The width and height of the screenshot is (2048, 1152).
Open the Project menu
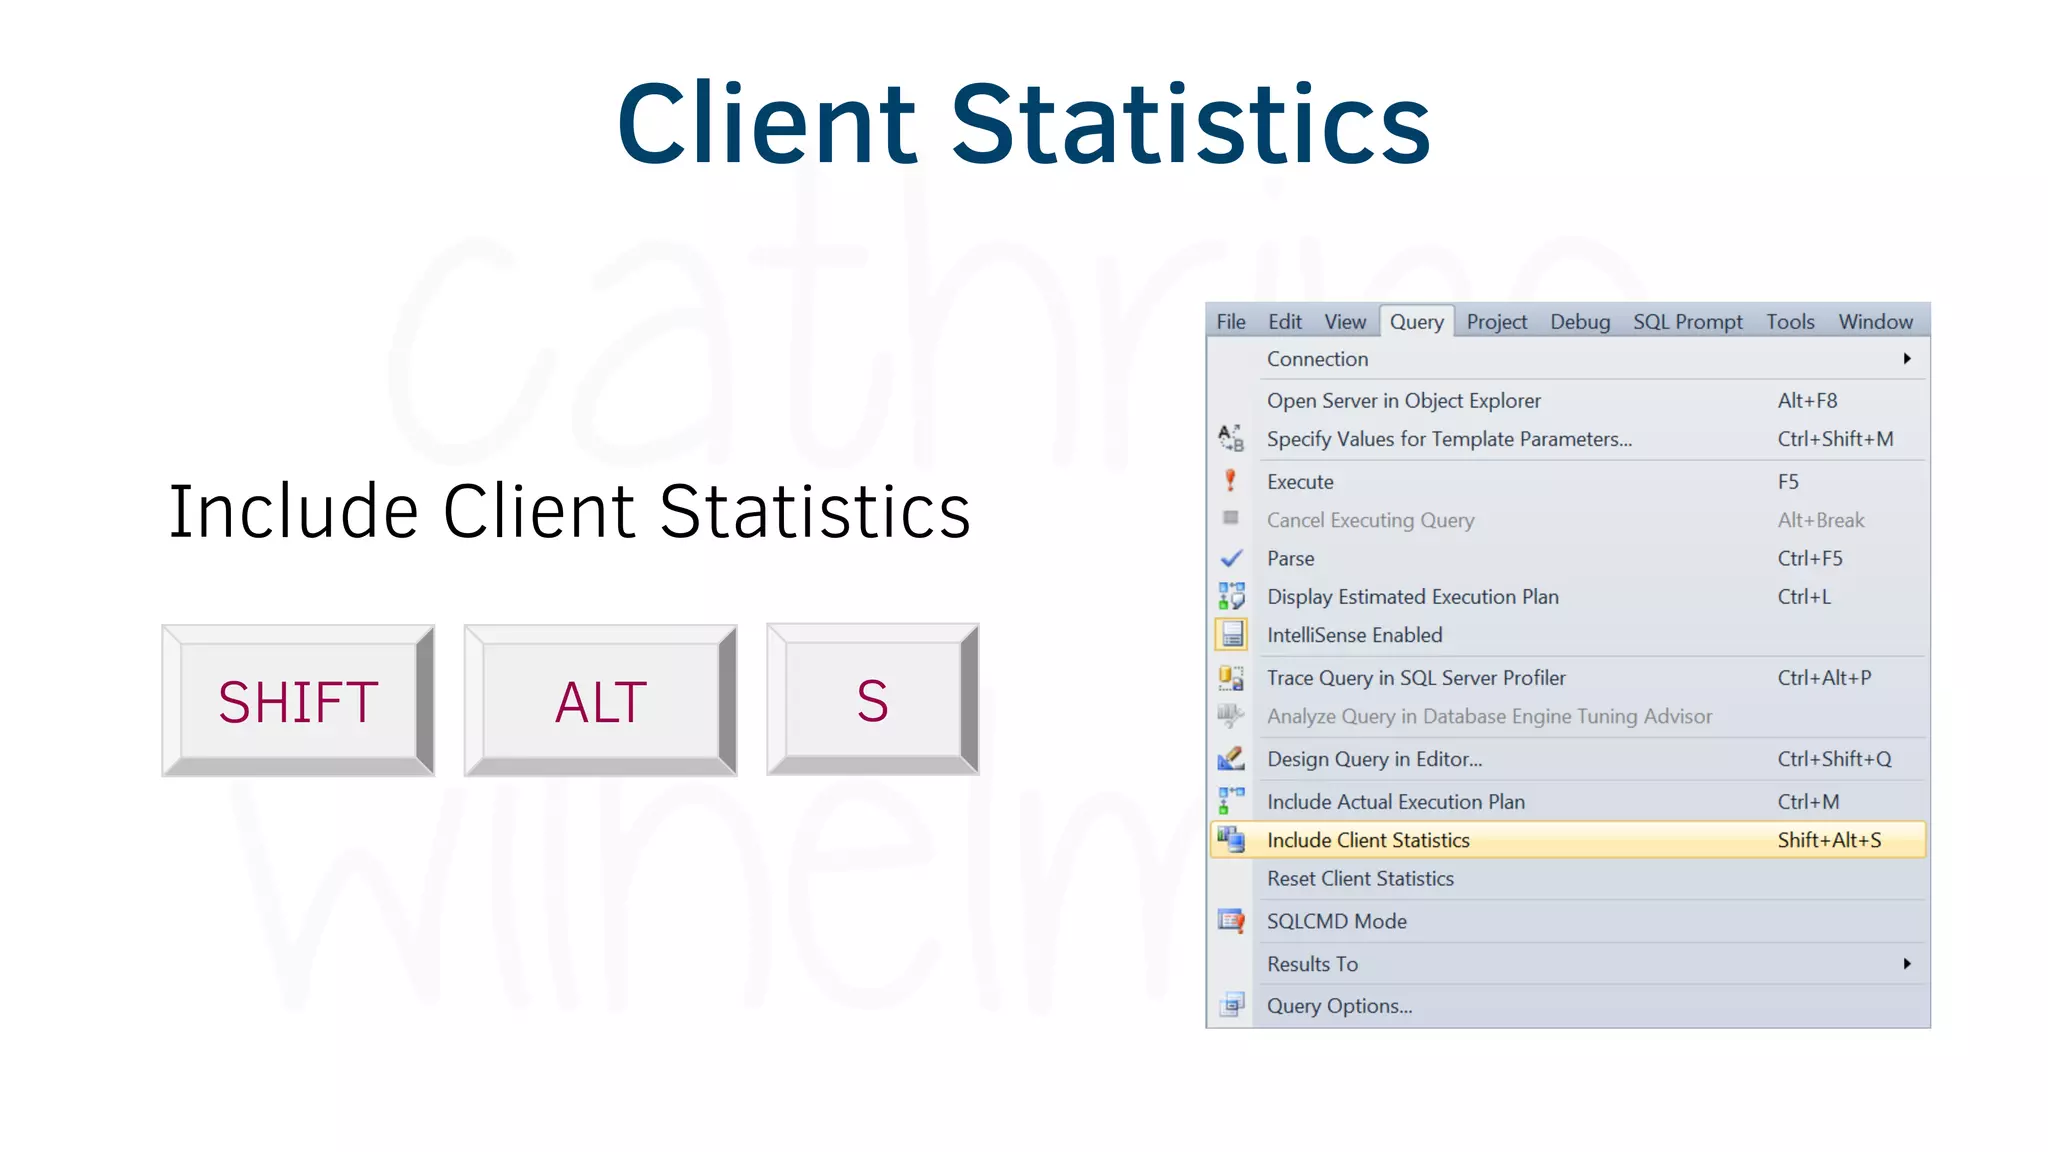(1497, 322)
